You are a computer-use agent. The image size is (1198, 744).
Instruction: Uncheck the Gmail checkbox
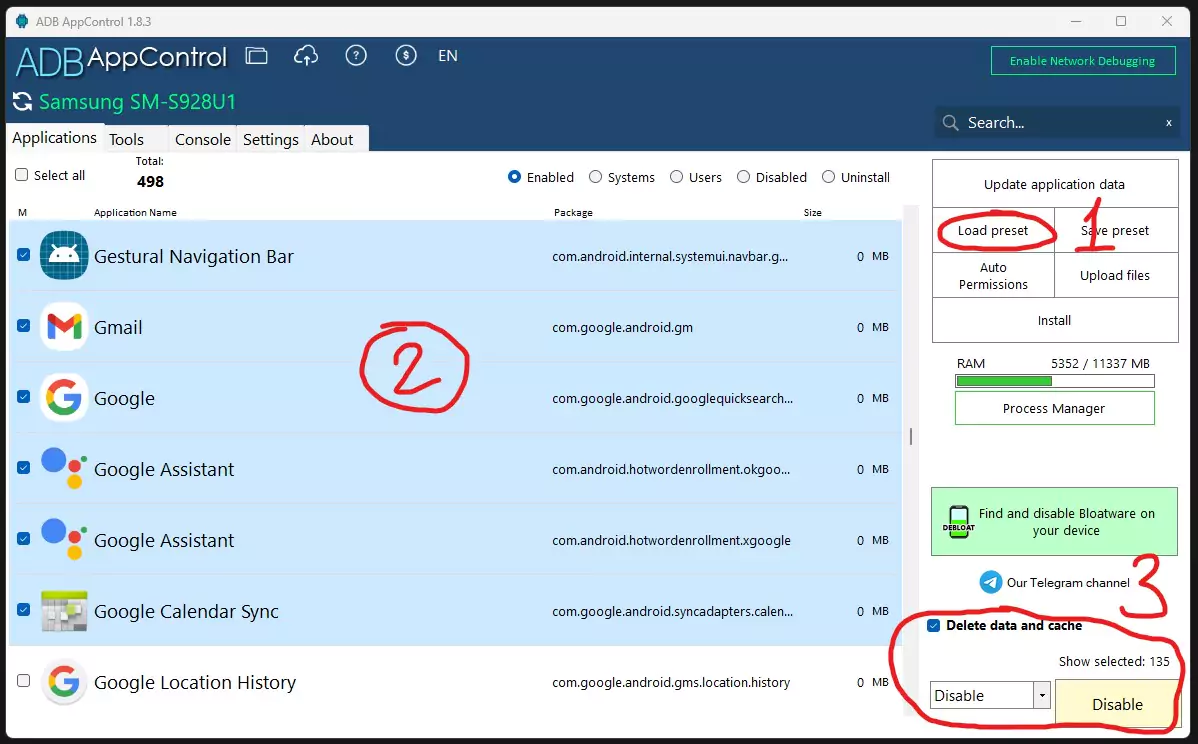click(x=24, y=325)
